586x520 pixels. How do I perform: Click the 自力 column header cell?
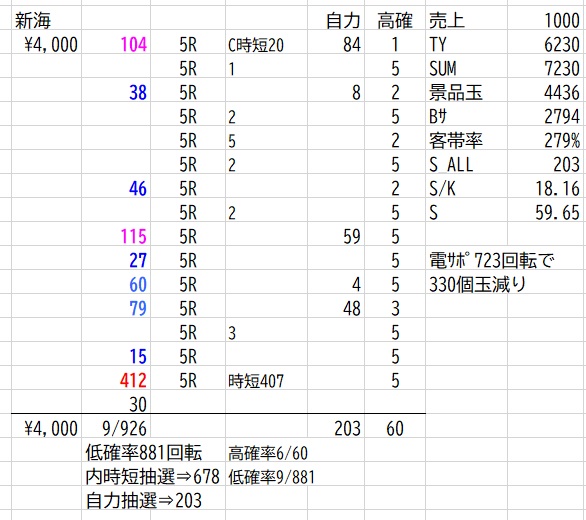336,21
